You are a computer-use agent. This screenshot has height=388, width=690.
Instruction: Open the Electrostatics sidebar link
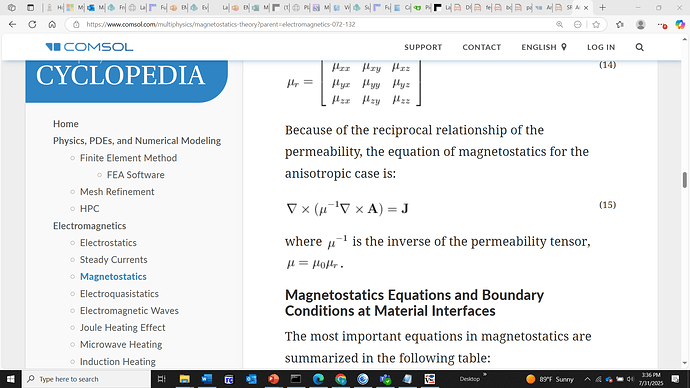coord(108,242)
